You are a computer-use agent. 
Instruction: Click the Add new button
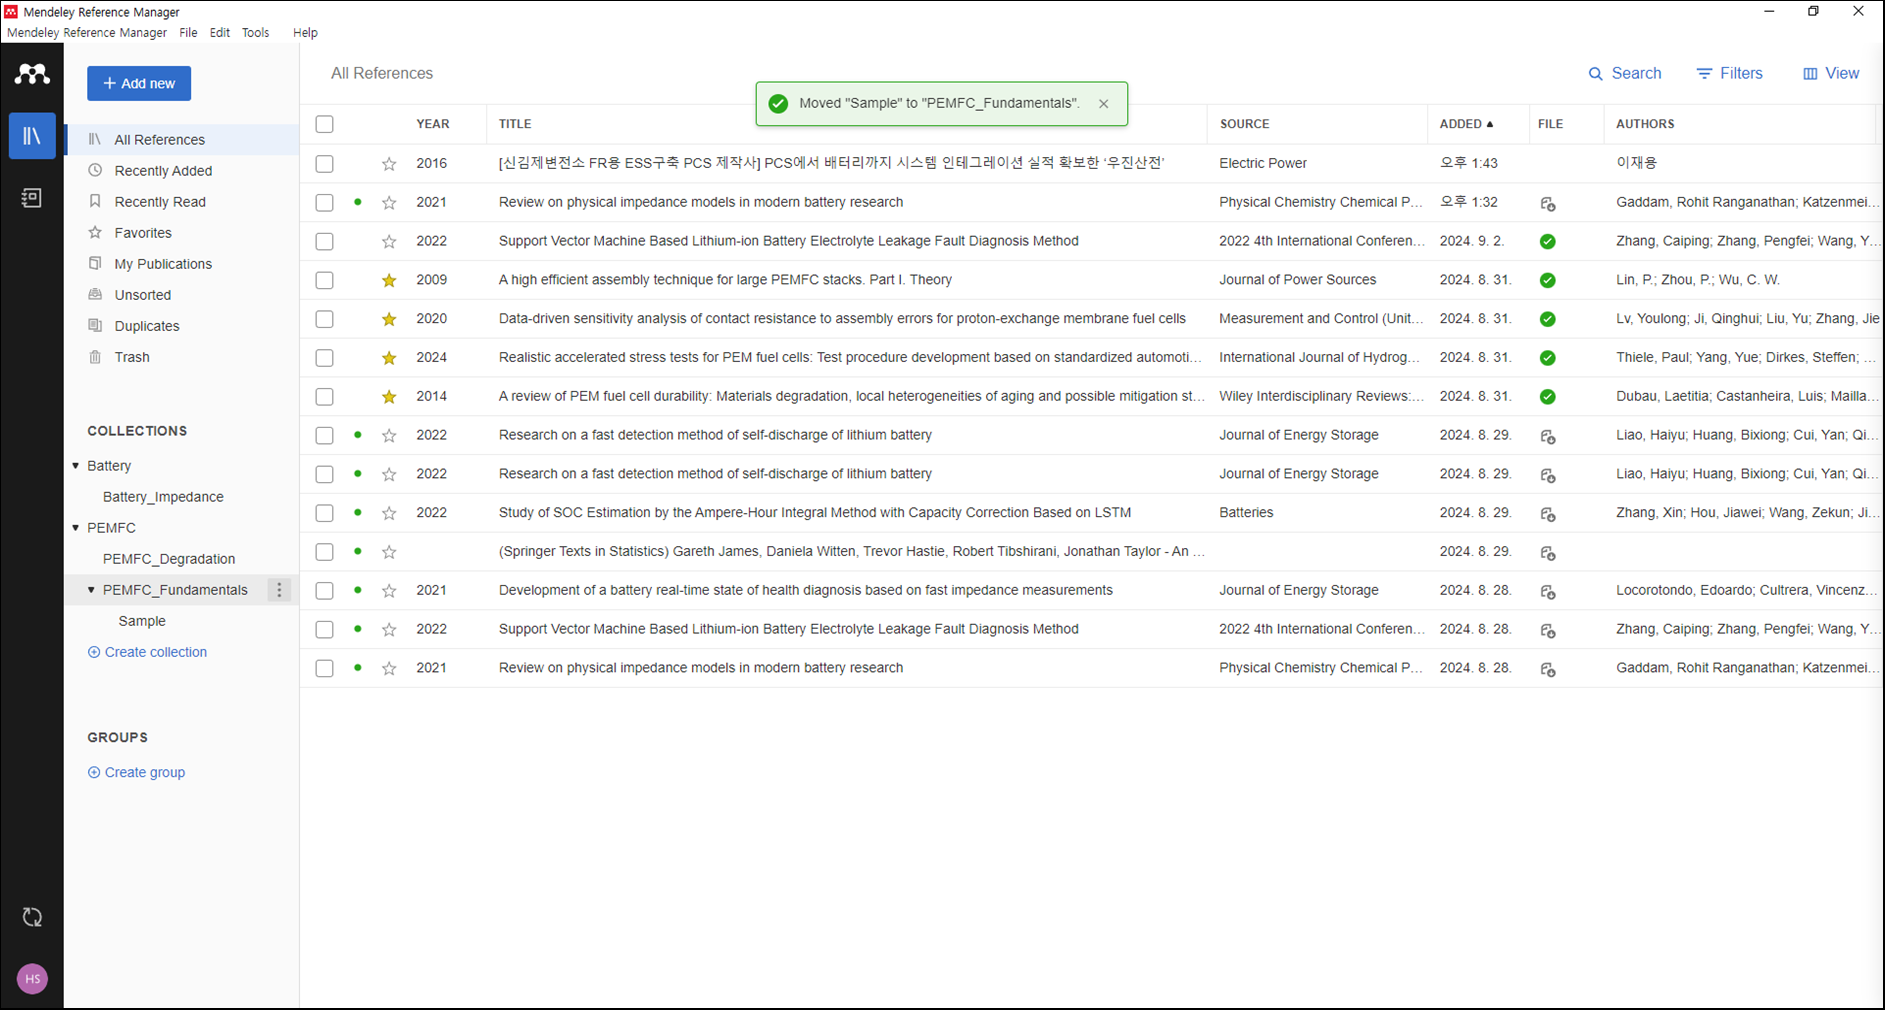click(139, 83)
